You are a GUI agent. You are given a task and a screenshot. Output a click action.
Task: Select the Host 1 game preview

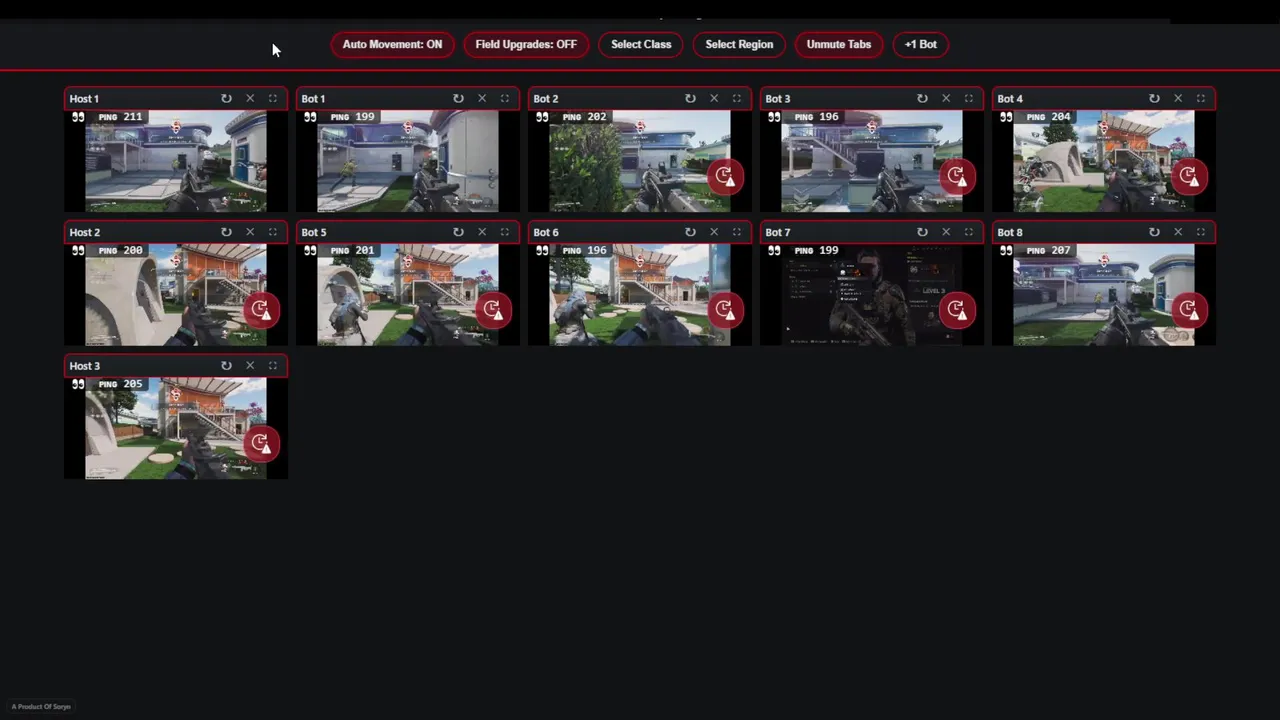tap(176, 161)
